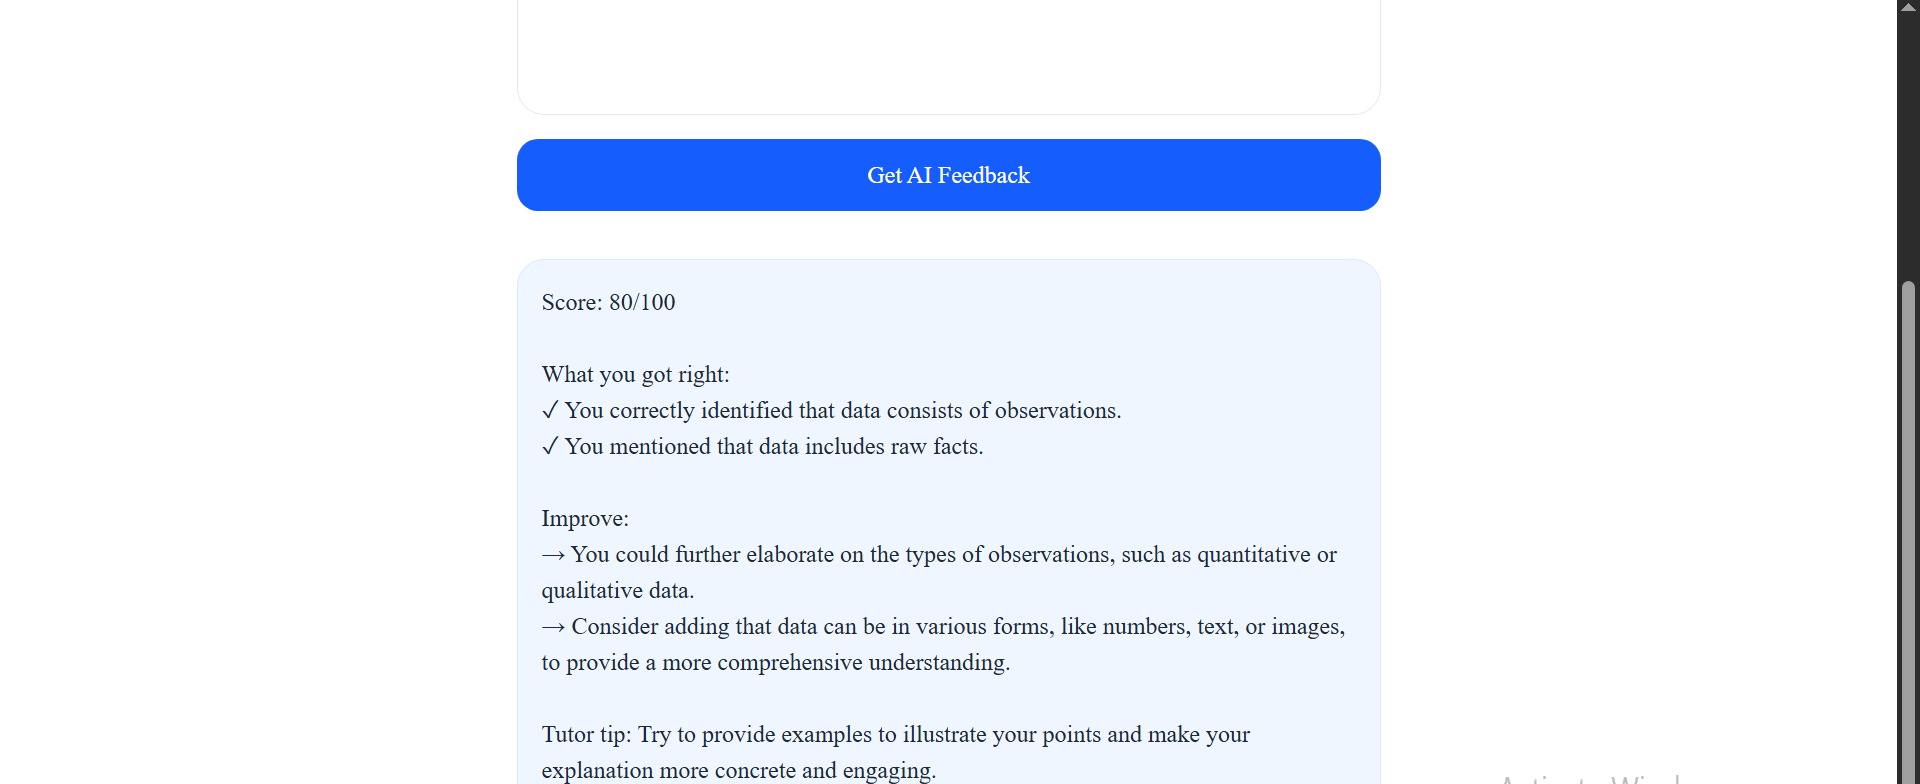
Task: Click the phrase 'quantitative or' in the Improve section
Action: [1267, 554]
